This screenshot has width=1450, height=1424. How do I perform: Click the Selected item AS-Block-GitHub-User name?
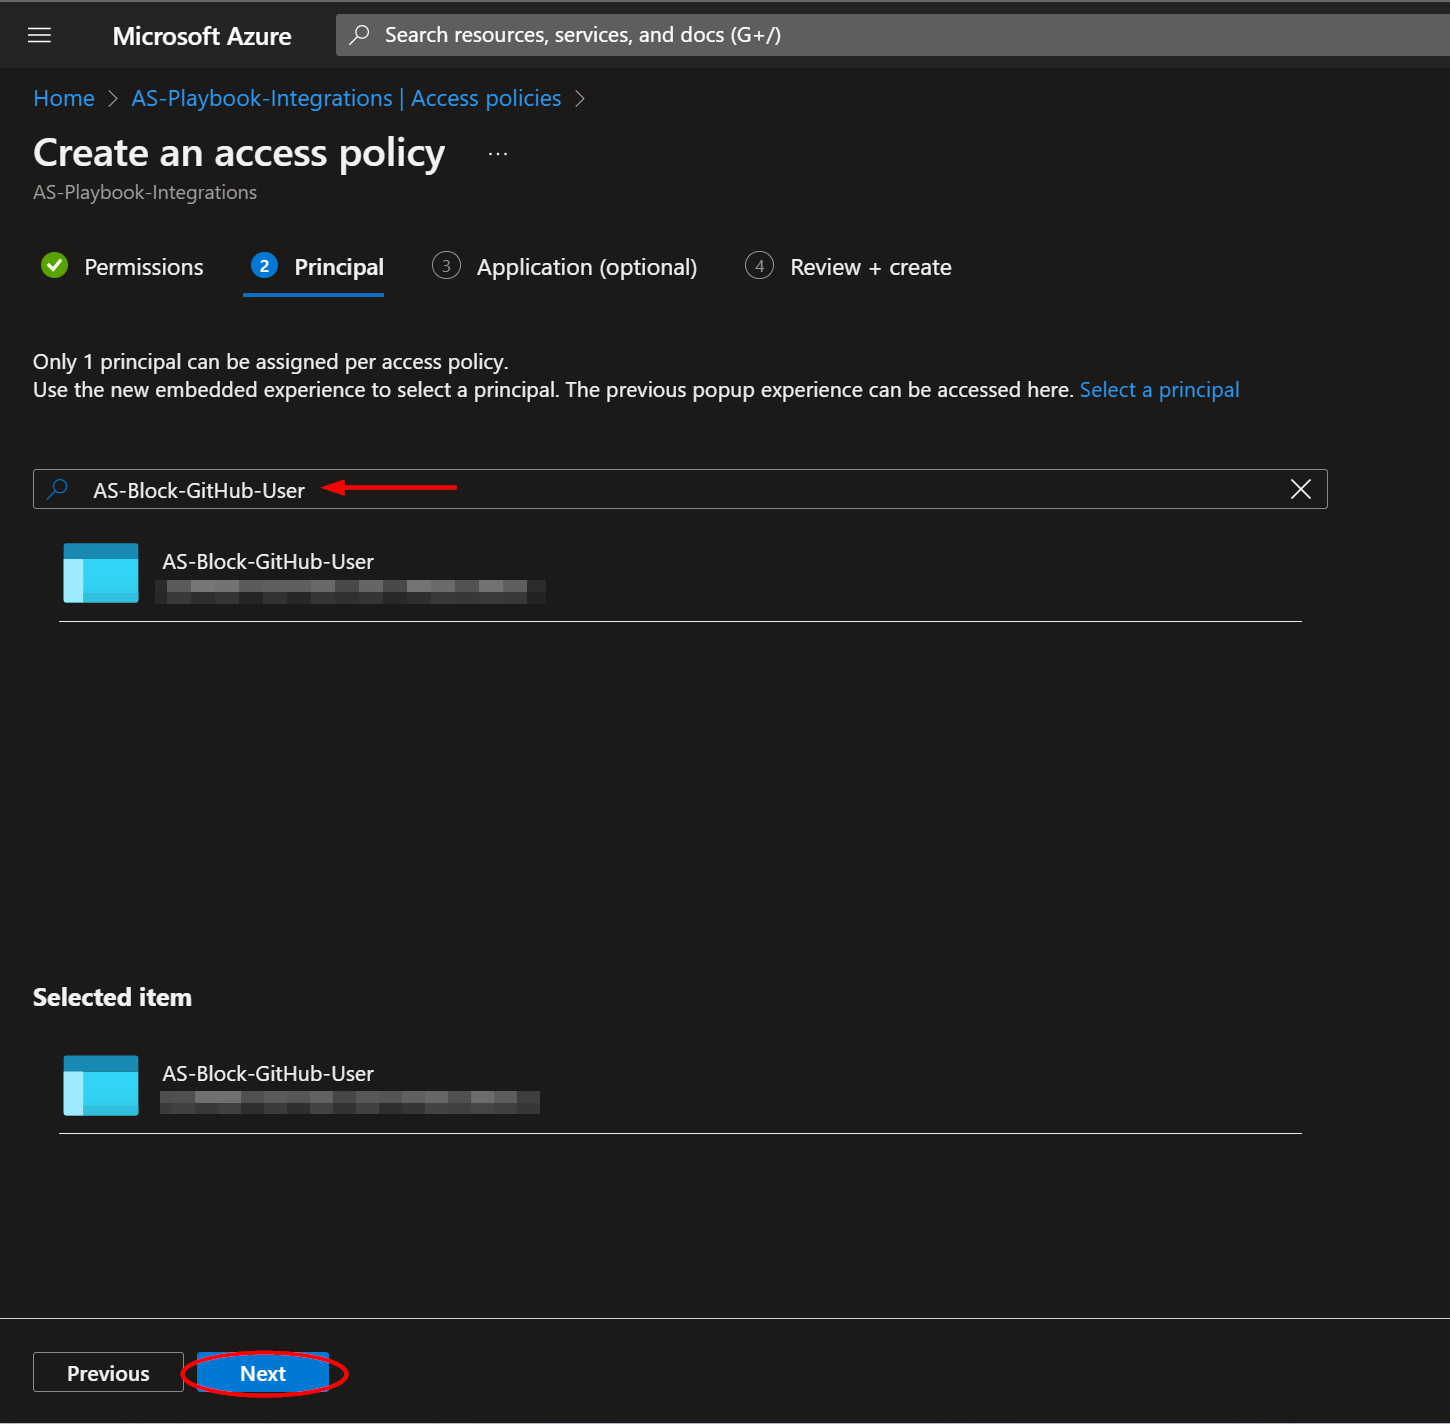click(x=268, y=1073)
